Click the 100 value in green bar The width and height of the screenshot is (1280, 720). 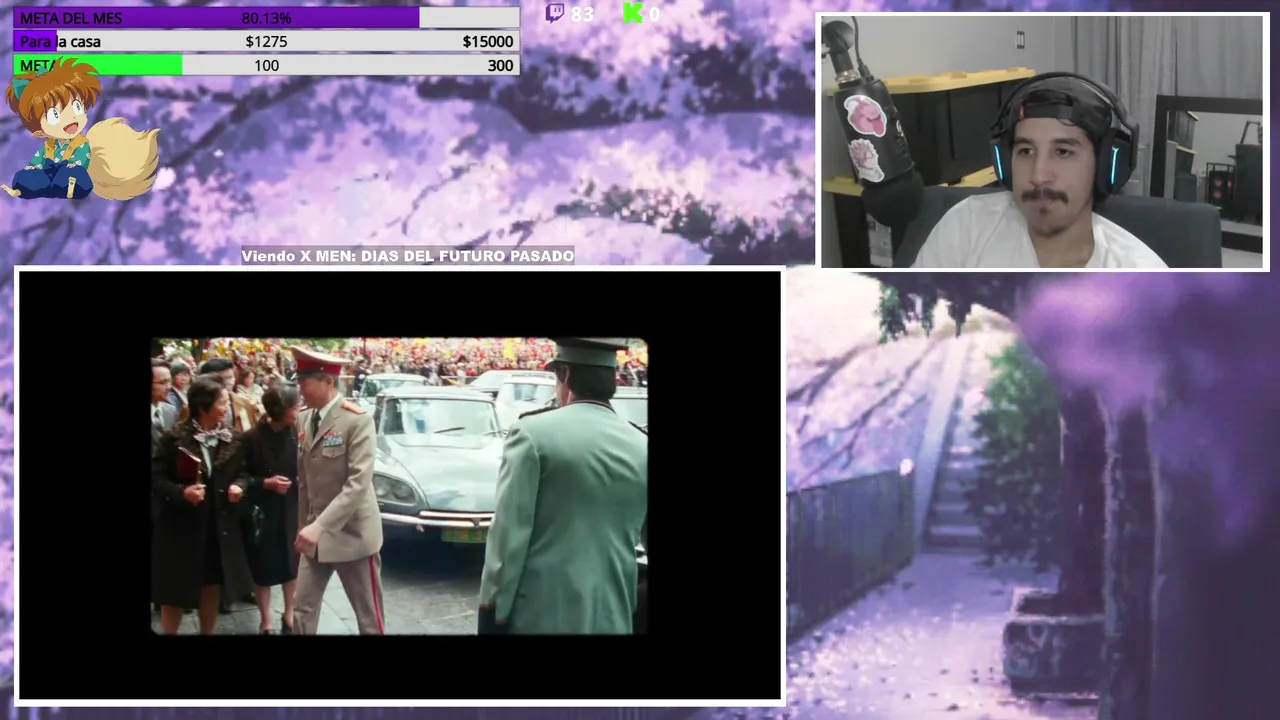pos(266,65)
